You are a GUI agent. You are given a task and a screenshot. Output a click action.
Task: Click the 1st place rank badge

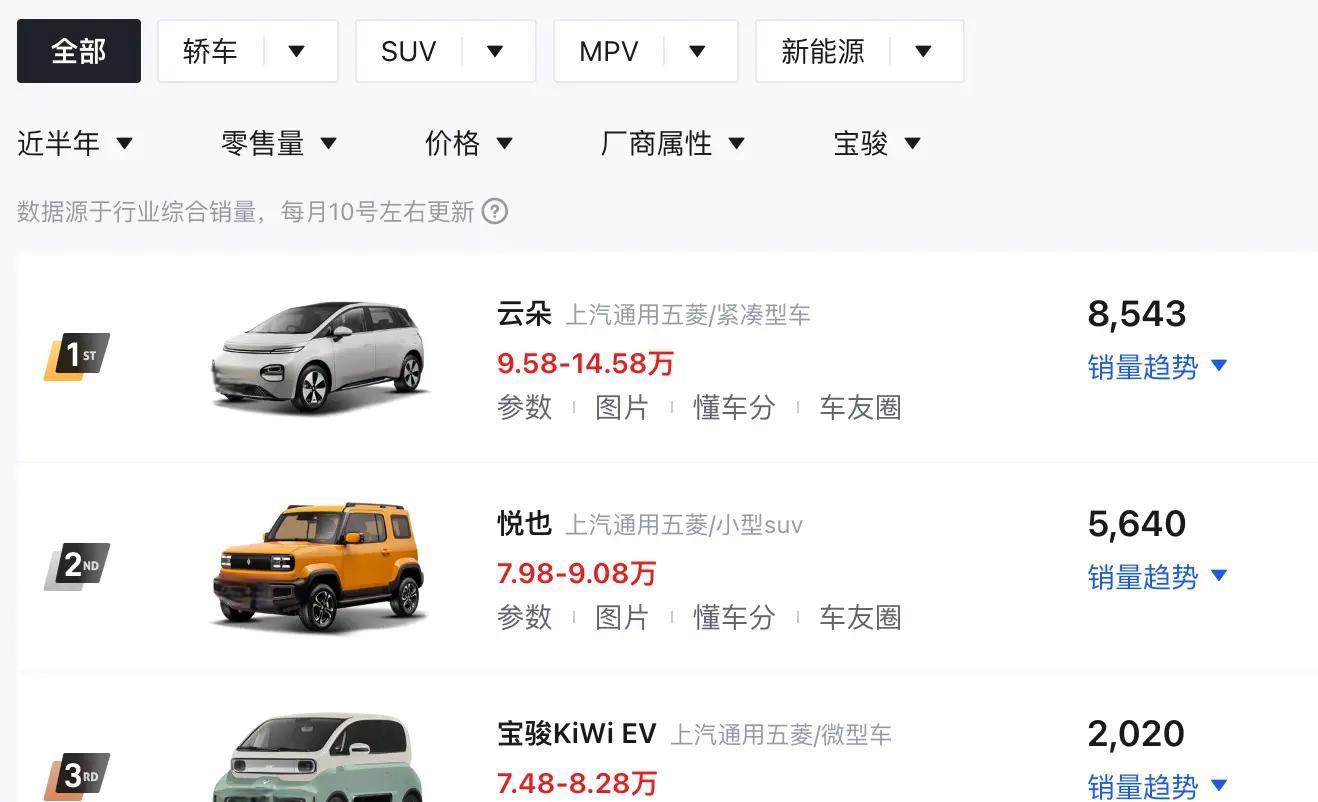coord(77,357)
